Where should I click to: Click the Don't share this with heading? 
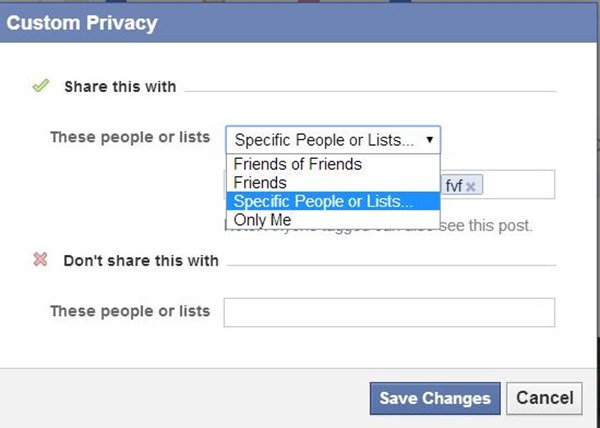coord(141,261)
